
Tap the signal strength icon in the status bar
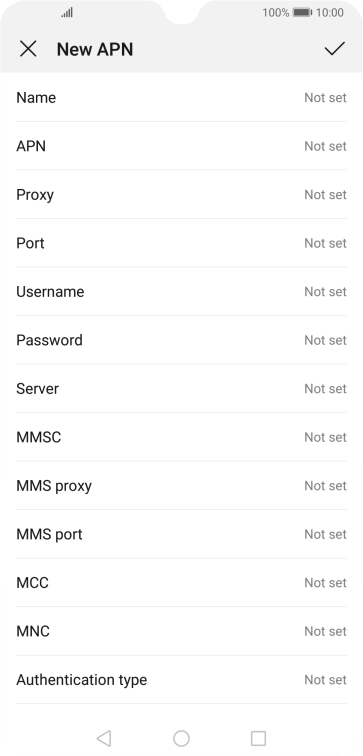click(67, 13)
